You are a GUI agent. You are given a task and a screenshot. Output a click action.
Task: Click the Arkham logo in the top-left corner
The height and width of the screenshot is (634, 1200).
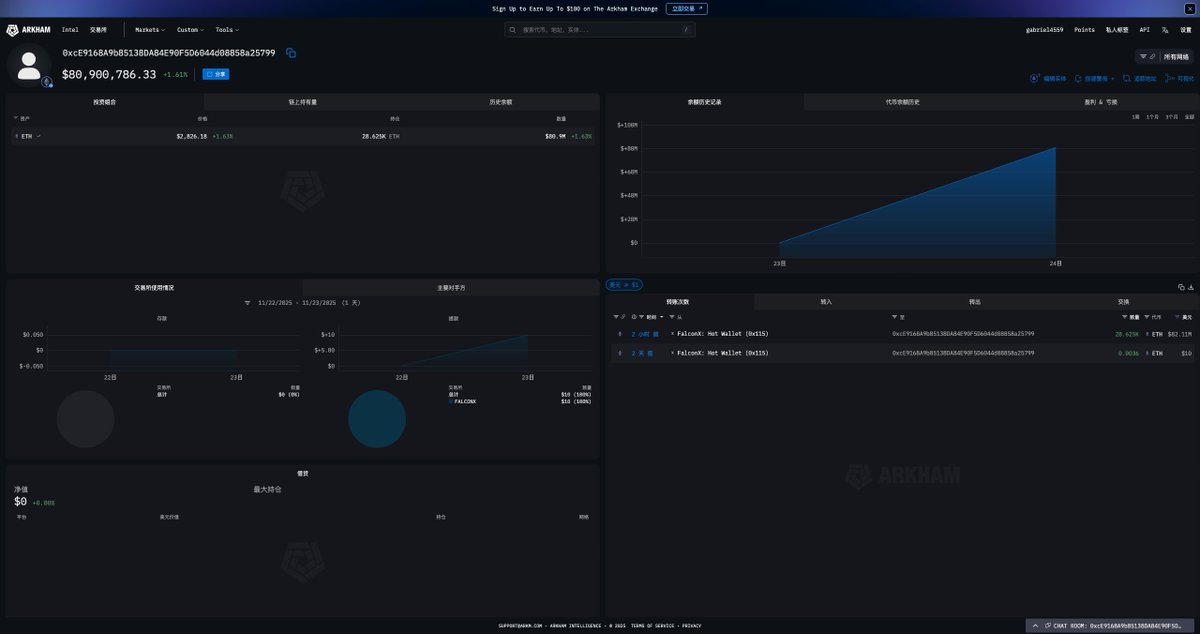pyautogui.click(x=25, y=29)
